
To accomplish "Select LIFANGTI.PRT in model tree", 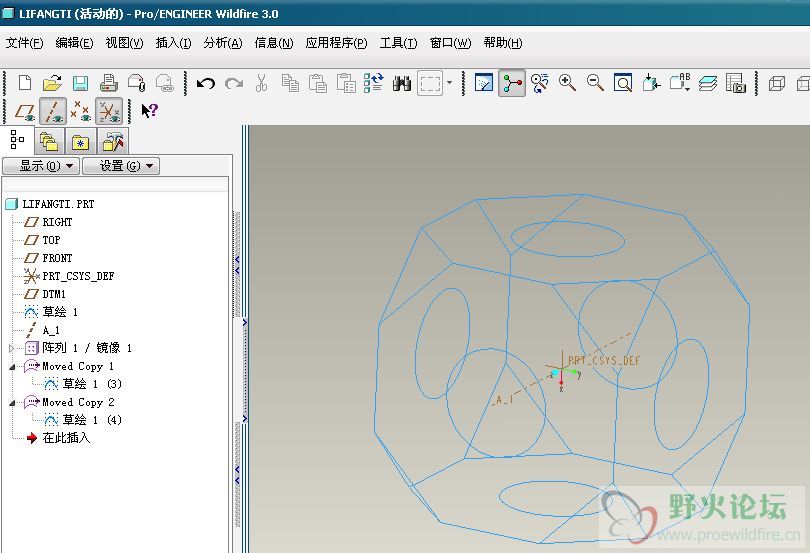I will click(58, 204).
